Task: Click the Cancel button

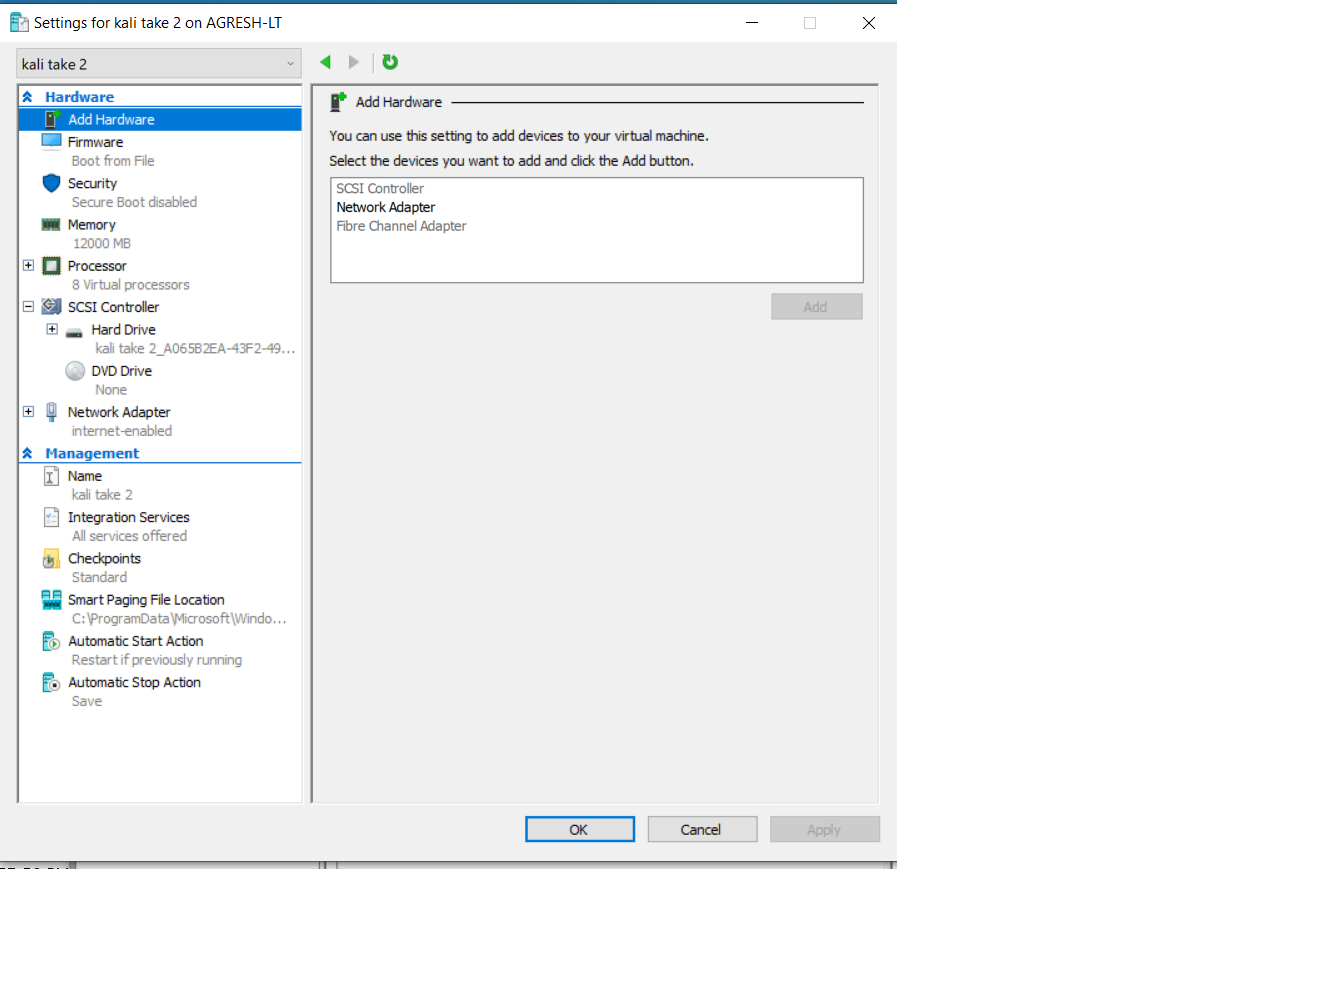Action: [x=702, y=828]
